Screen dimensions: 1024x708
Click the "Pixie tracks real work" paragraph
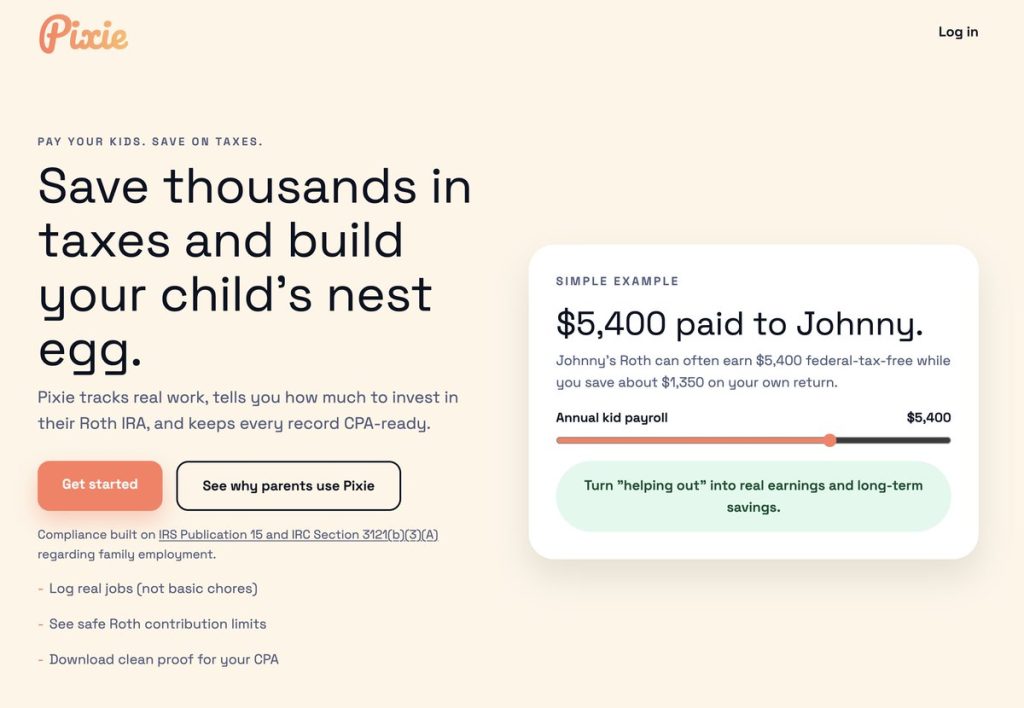click(247, 410)
